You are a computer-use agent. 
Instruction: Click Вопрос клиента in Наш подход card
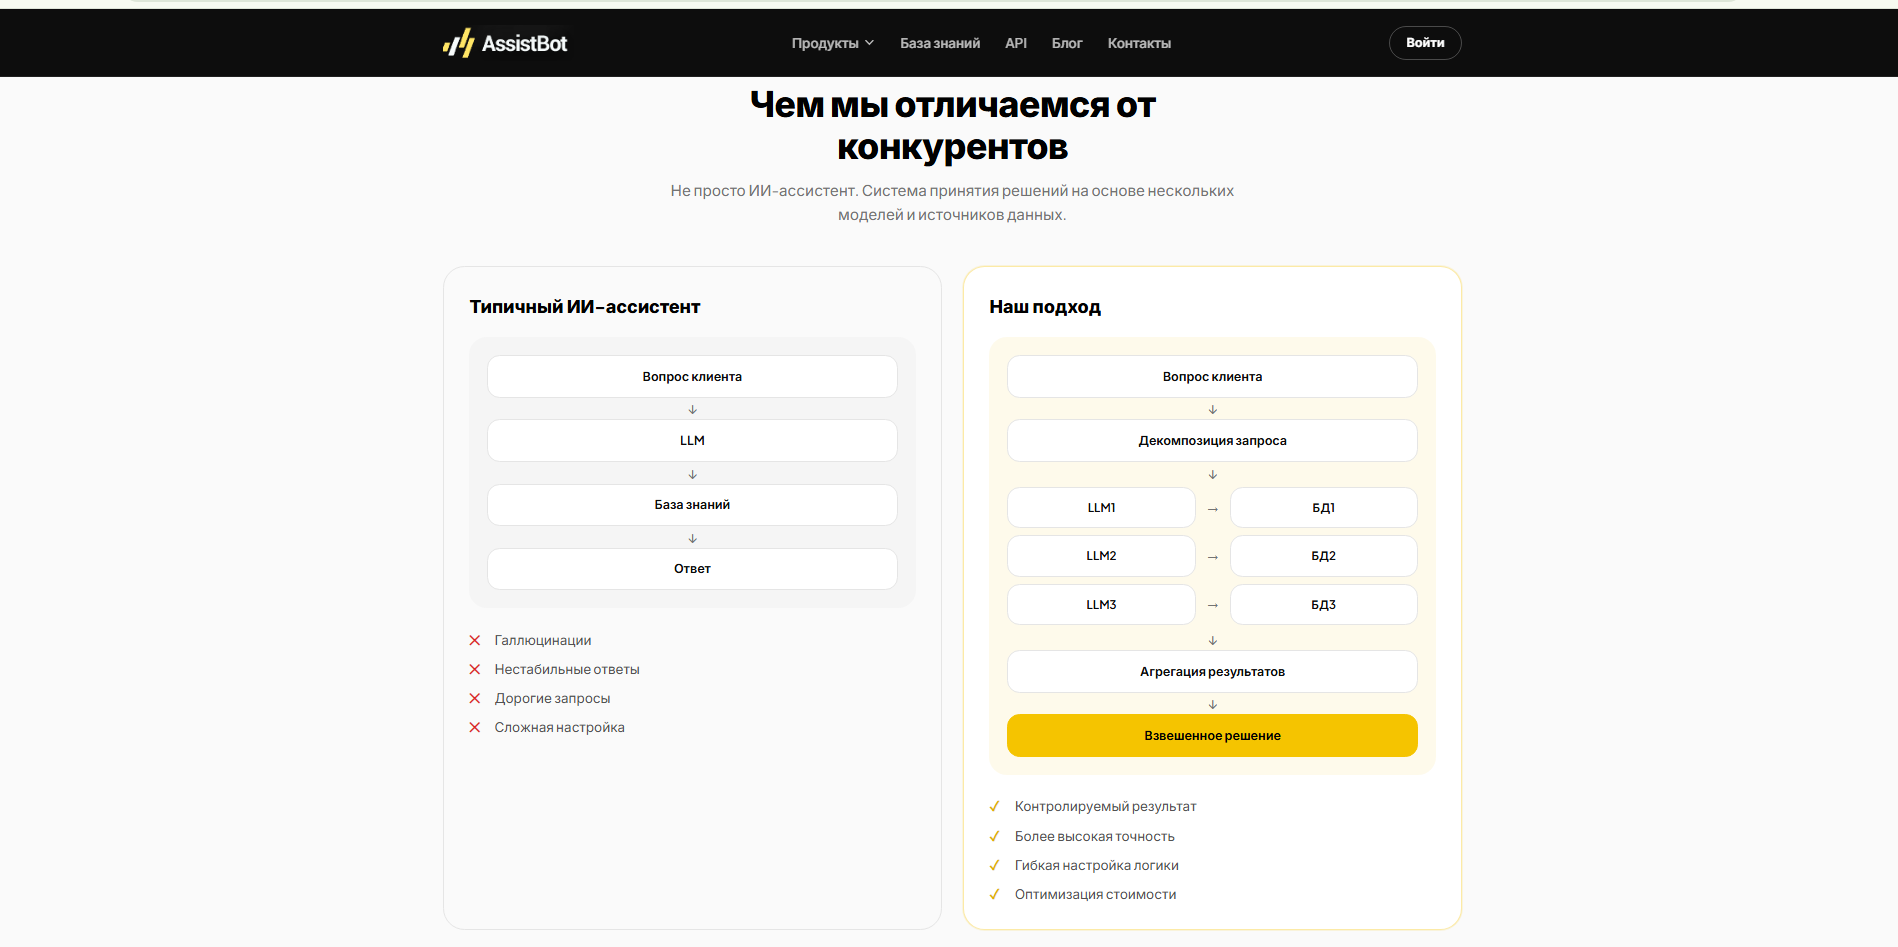[x=1212, y=377]
